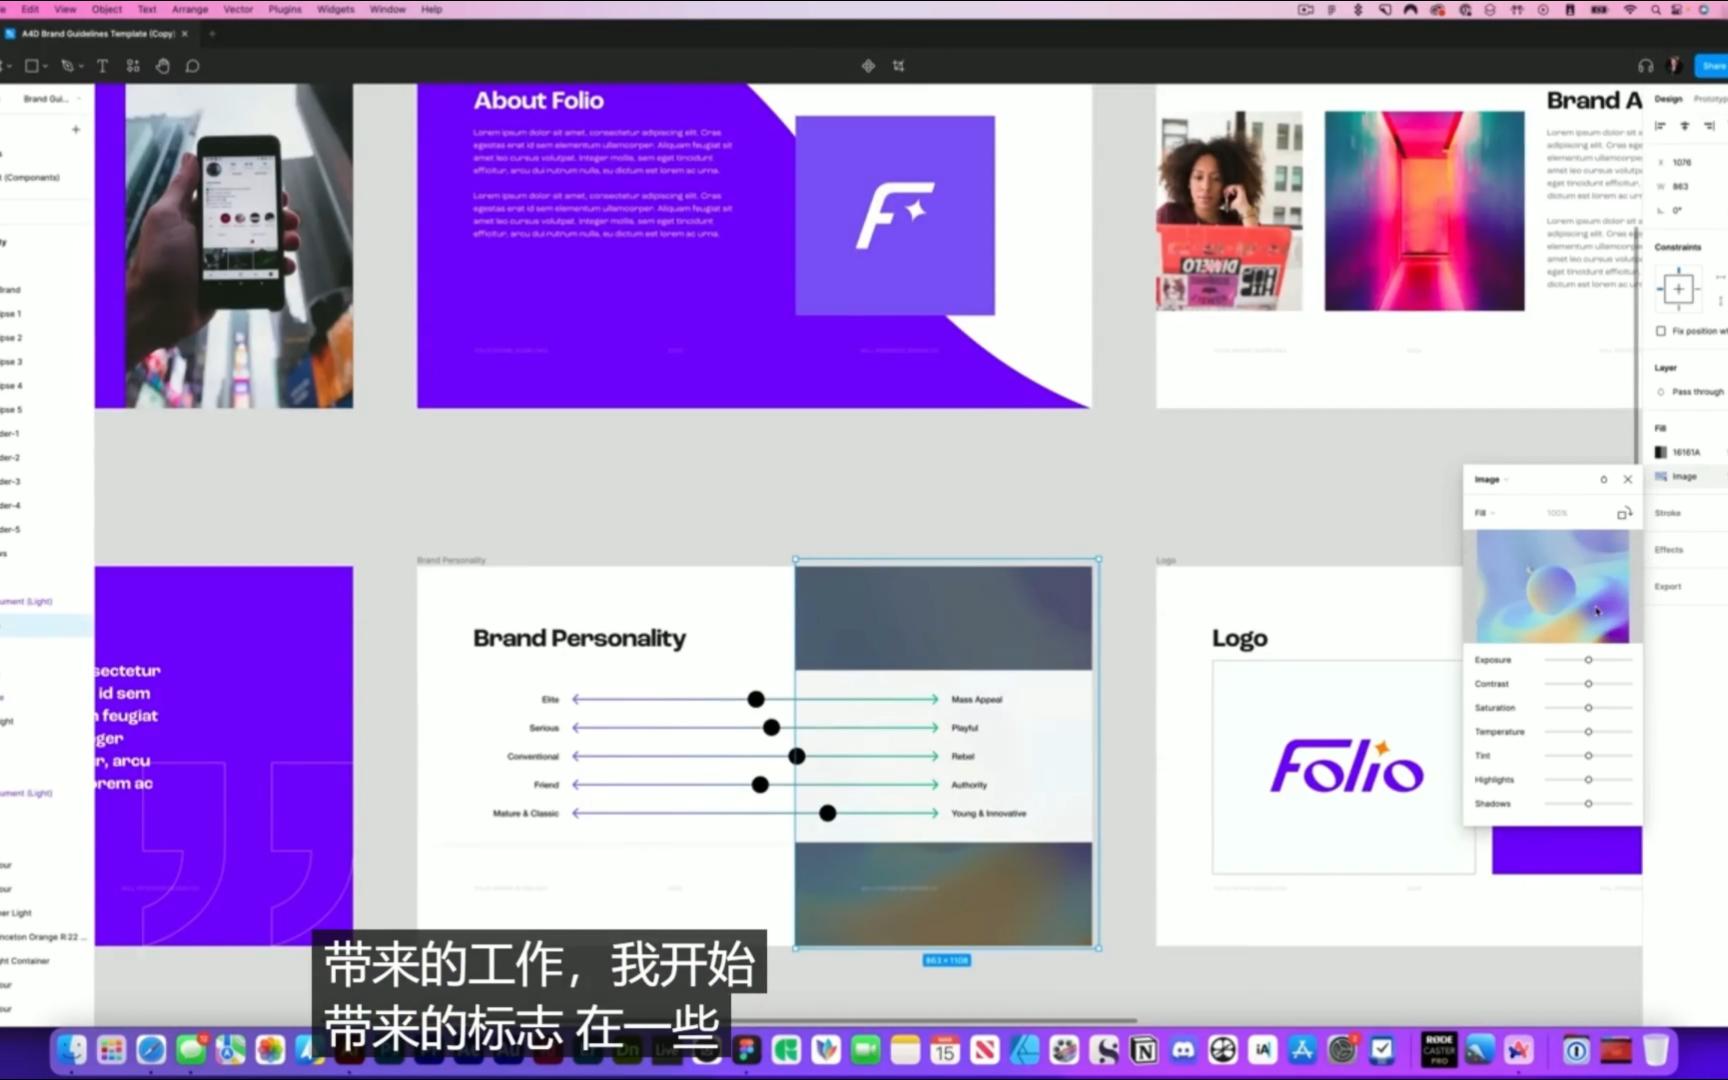Enable Fix position when scrolling checkbox
This screenshot has width=1728, height=1080.
click(1661, 331)
